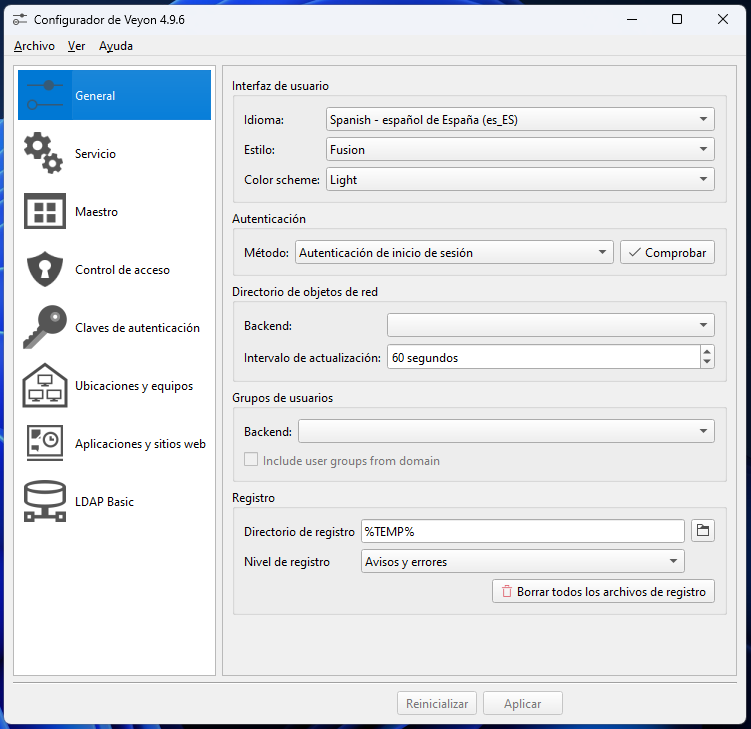This screenshot has height=729, width=751.
Task: Click Borrar todos los archivos de registro
Action: tap(603, 592)
